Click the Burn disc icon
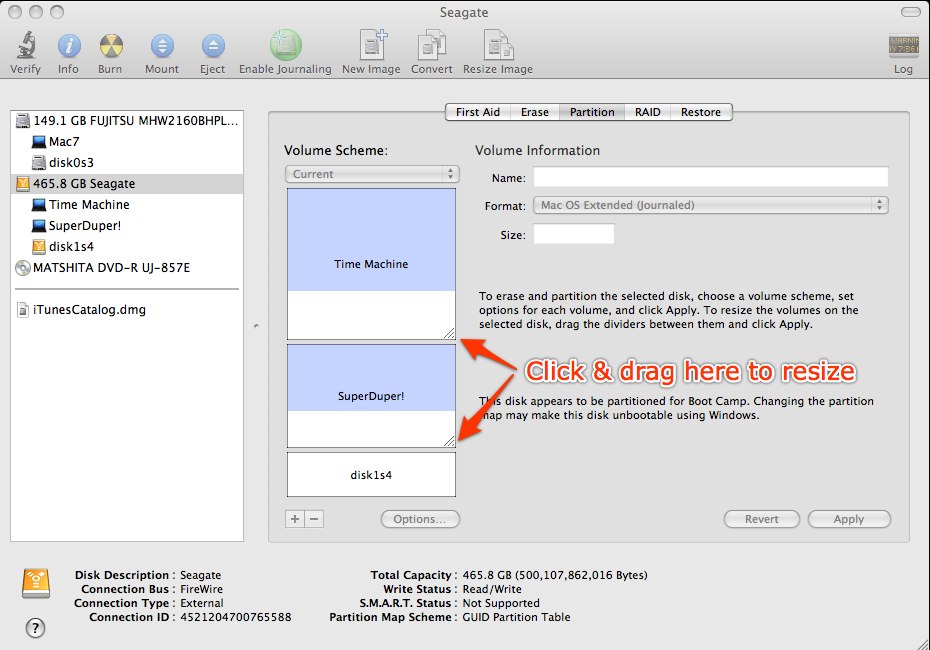 click(111, 46)
